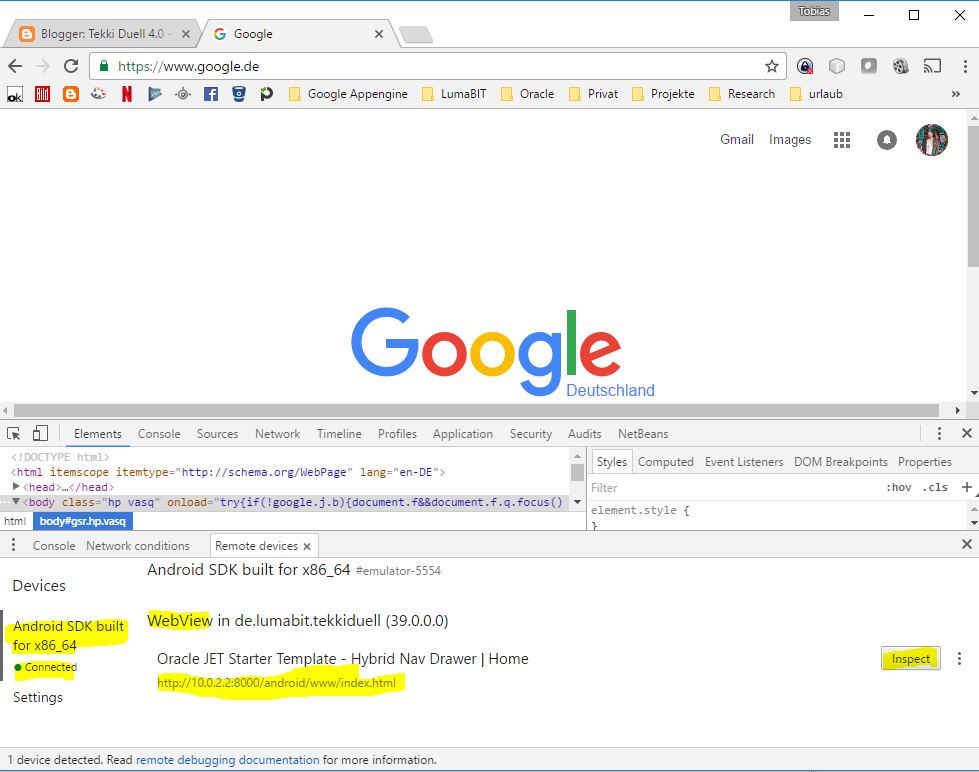This screenshot has width=979, height=772.
Task: Switch to the Audits tab
Action: click(x=584, y=433)
